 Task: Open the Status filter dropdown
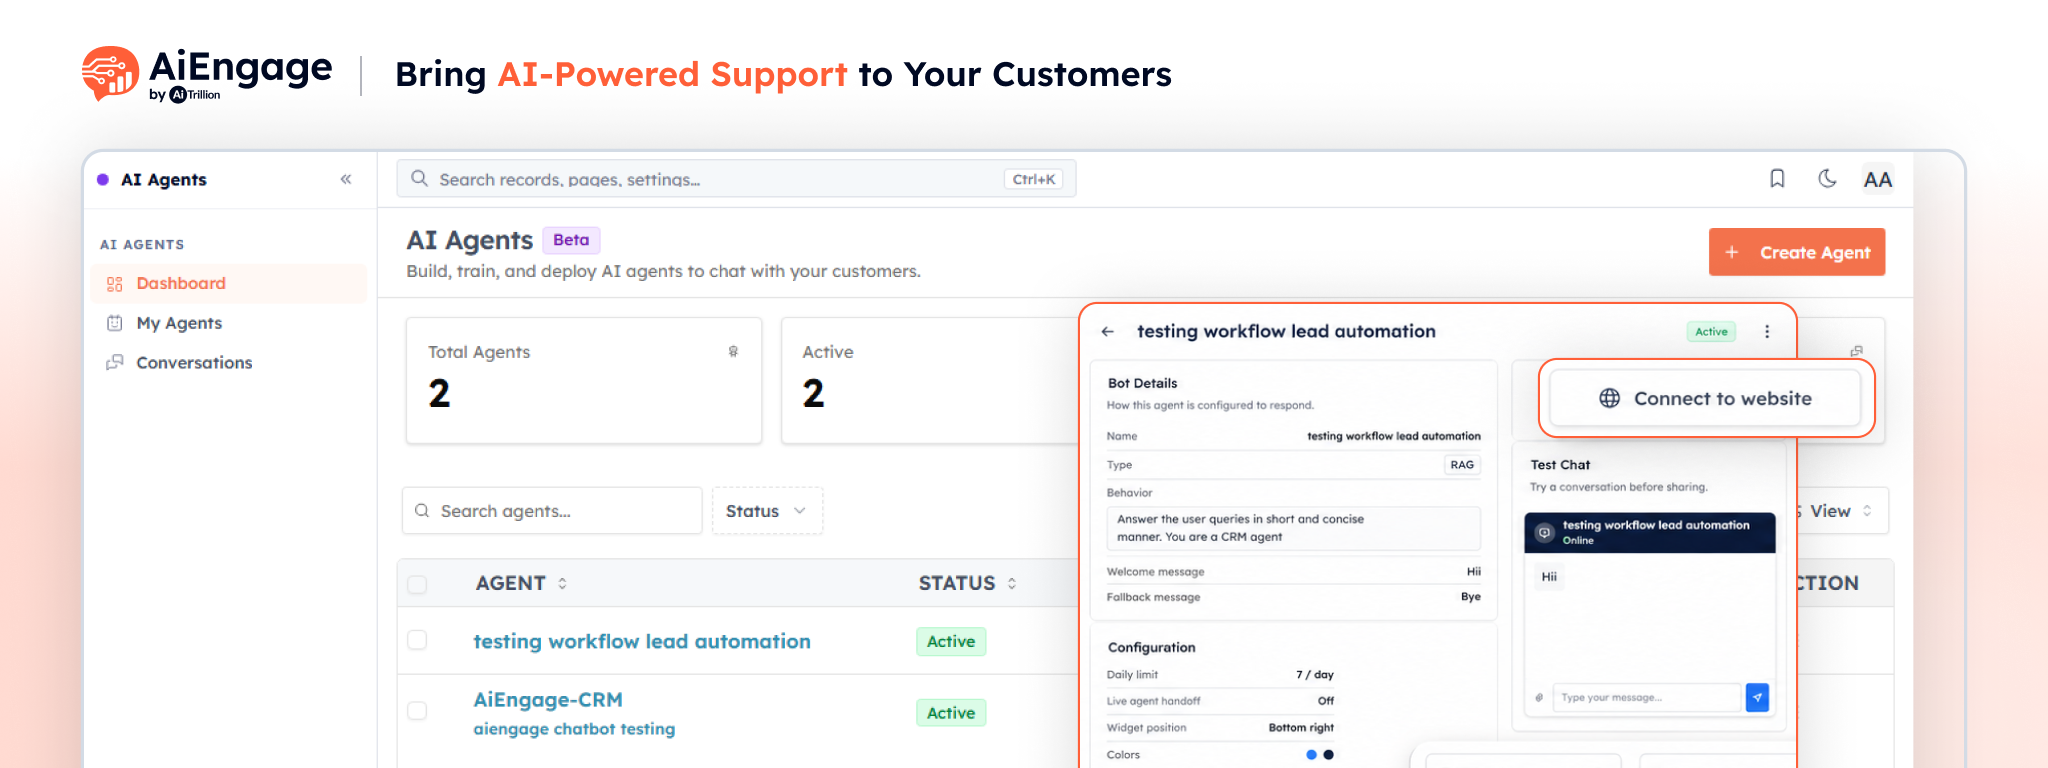click(x=767, y=511)
